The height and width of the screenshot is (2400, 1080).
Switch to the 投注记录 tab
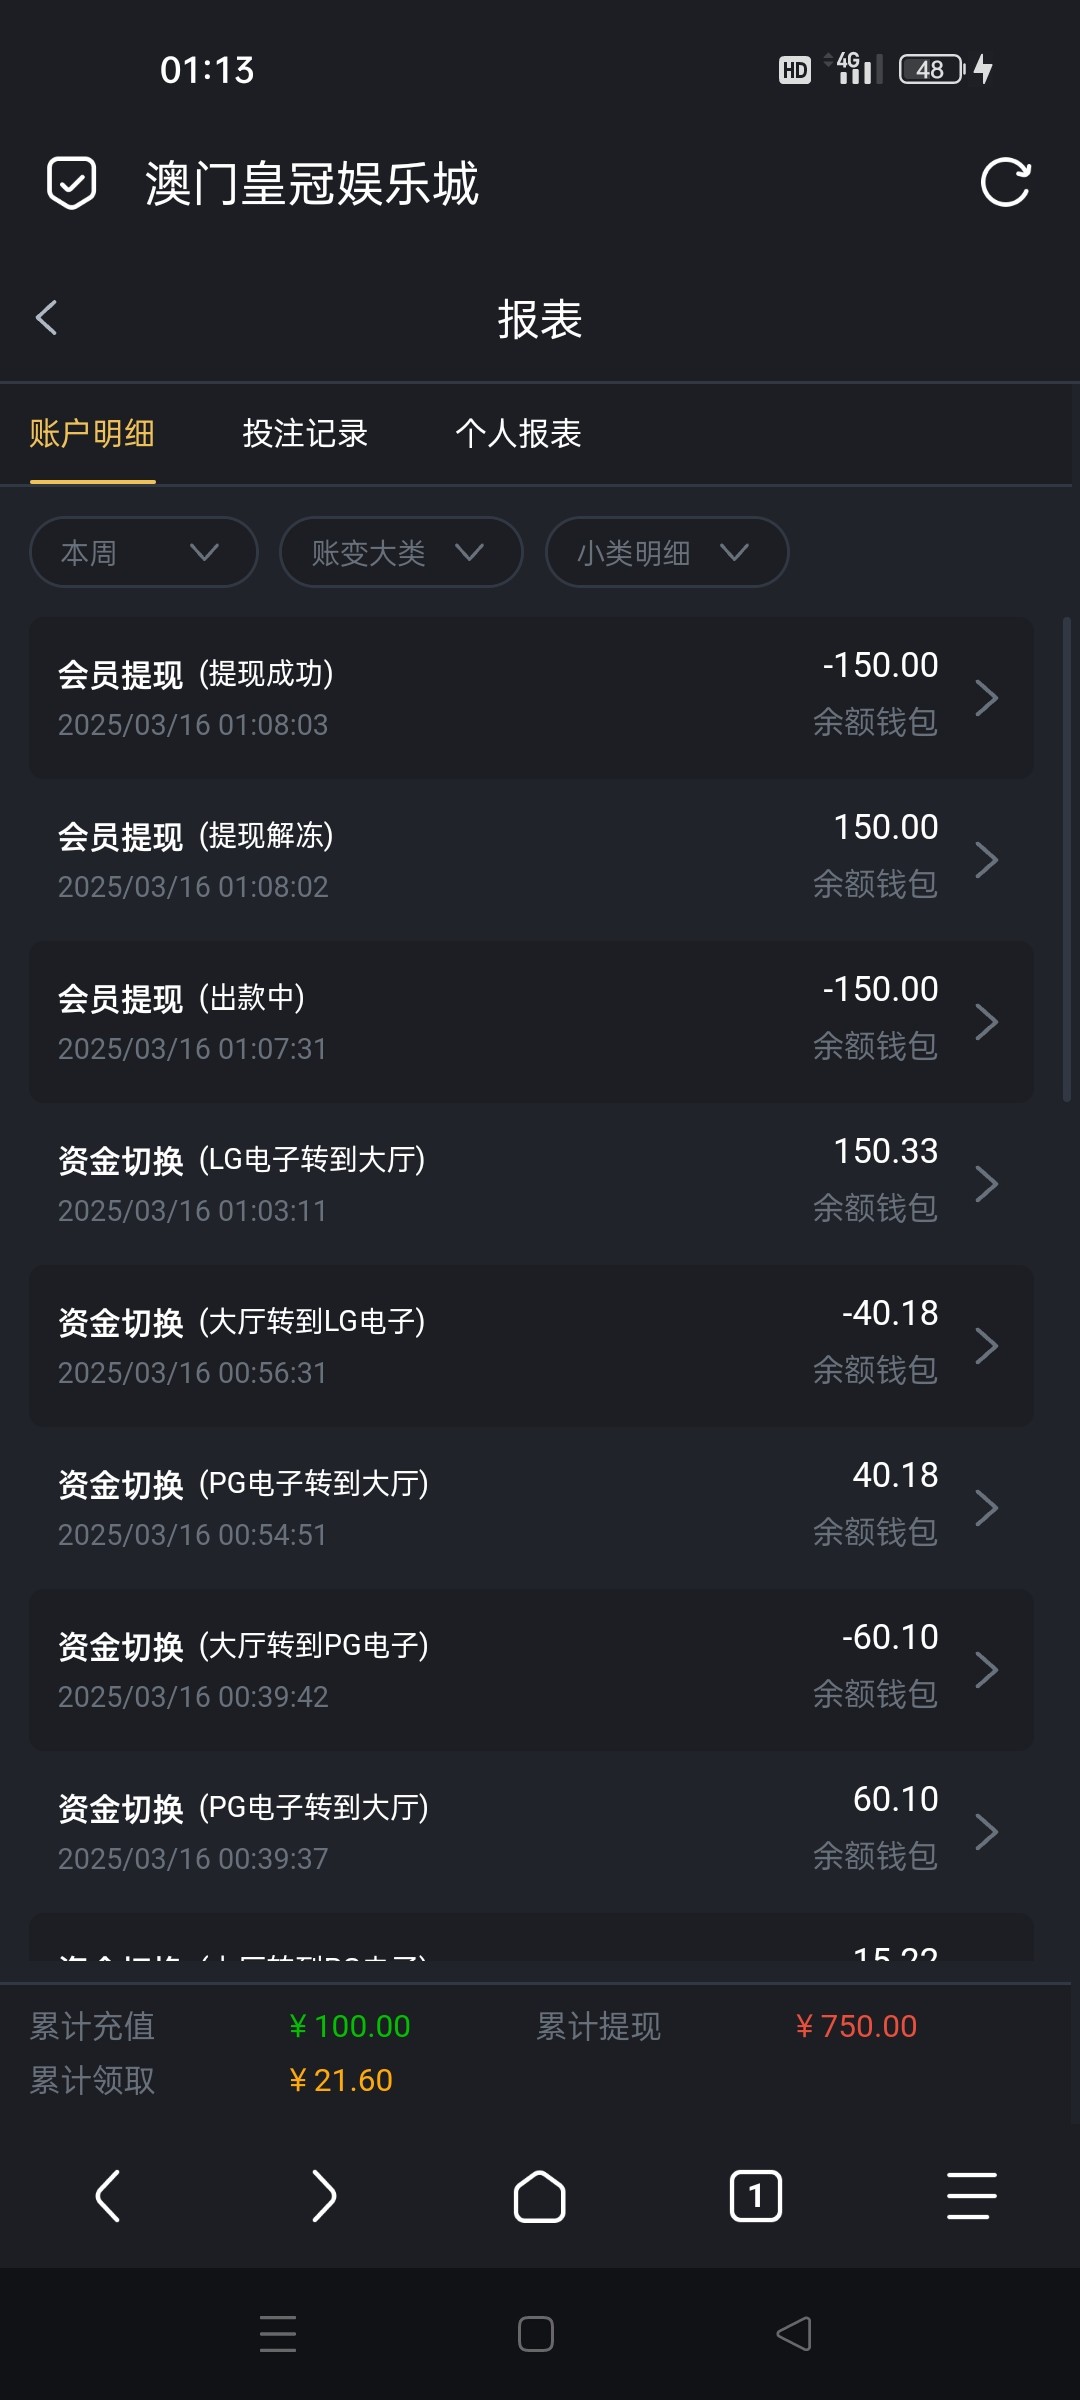pyautogui.click(x=305, y=434)
